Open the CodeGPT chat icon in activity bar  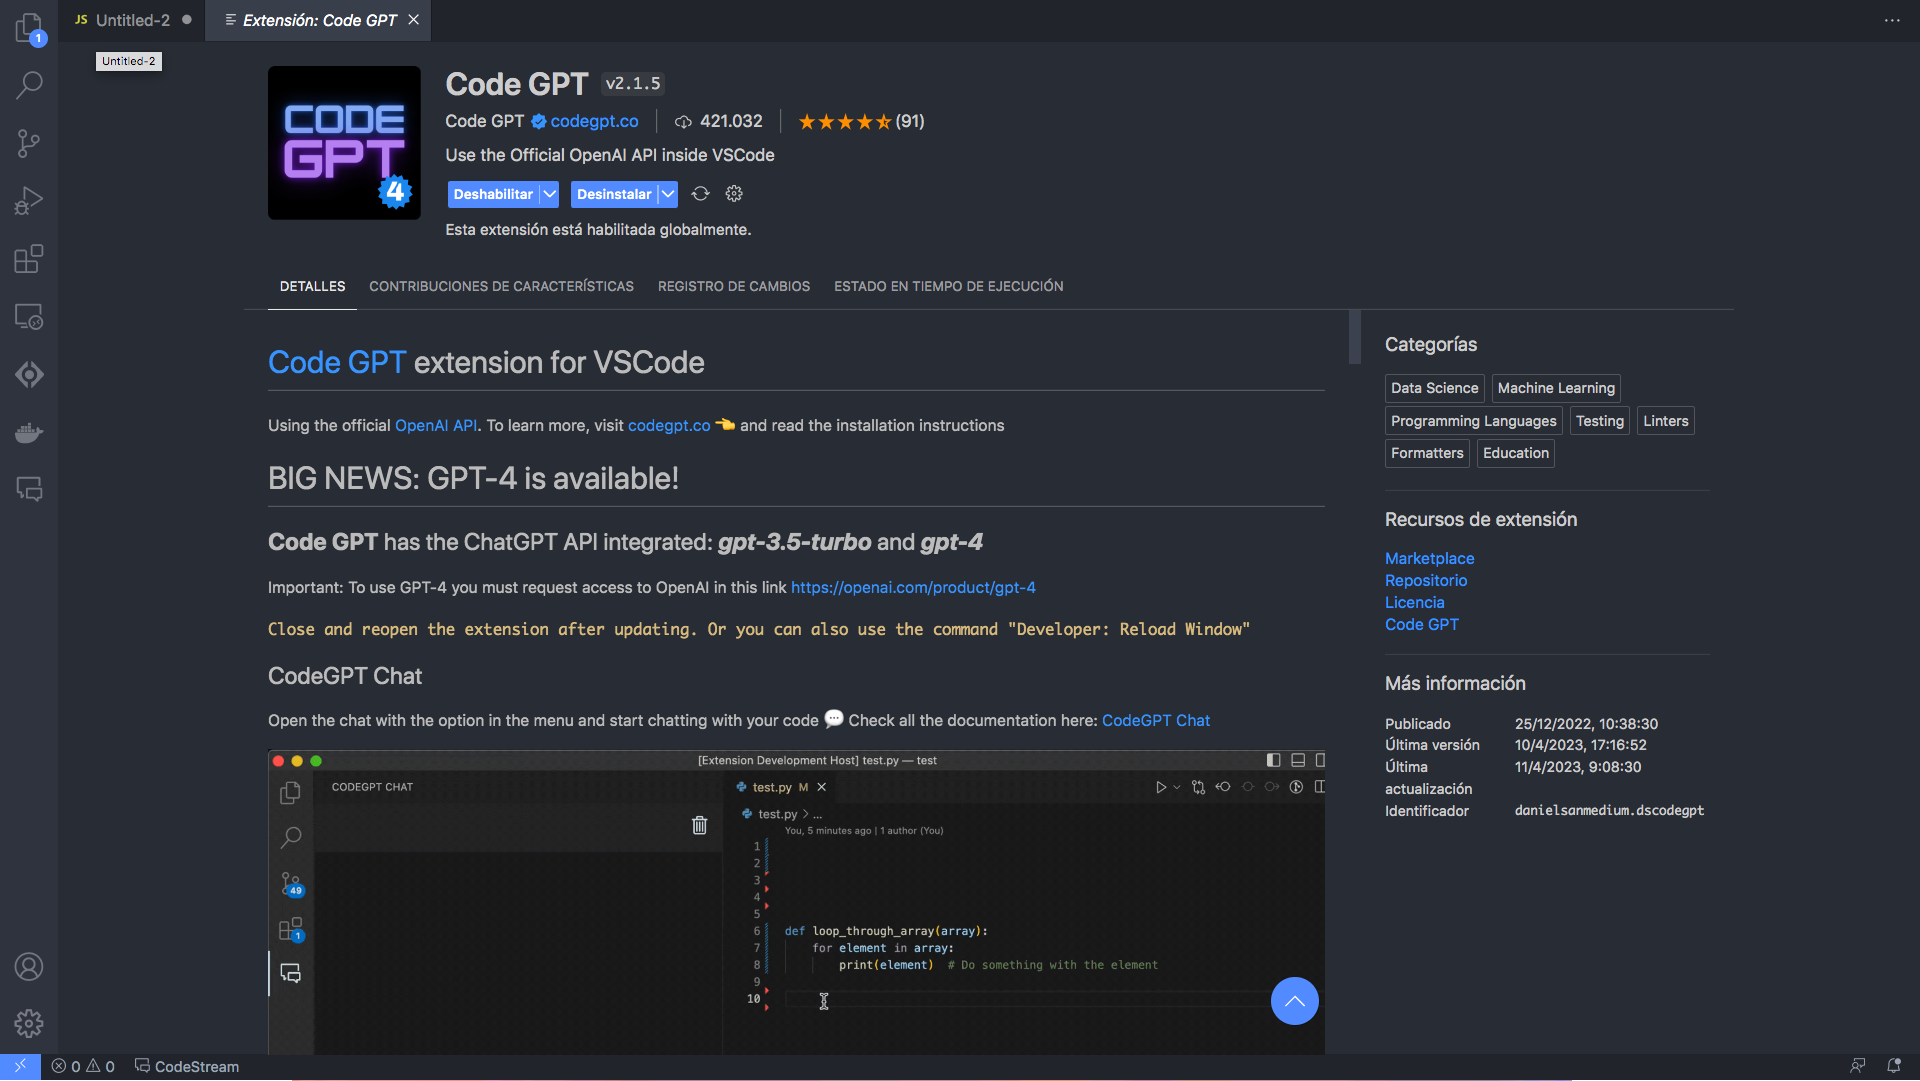coord(29,489)
